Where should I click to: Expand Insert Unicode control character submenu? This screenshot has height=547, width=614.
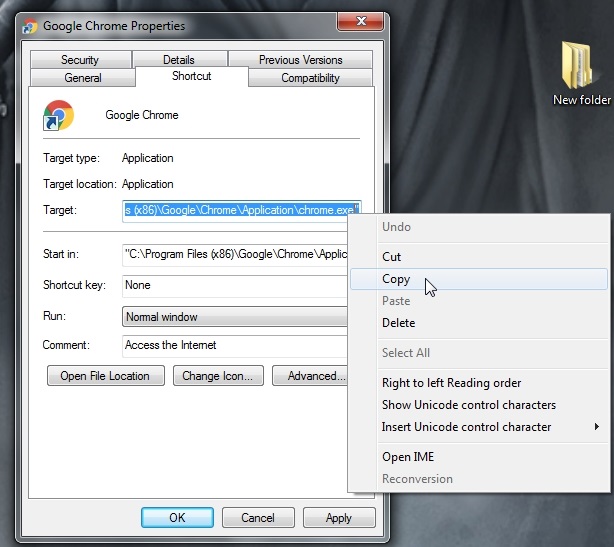[479, 427]
